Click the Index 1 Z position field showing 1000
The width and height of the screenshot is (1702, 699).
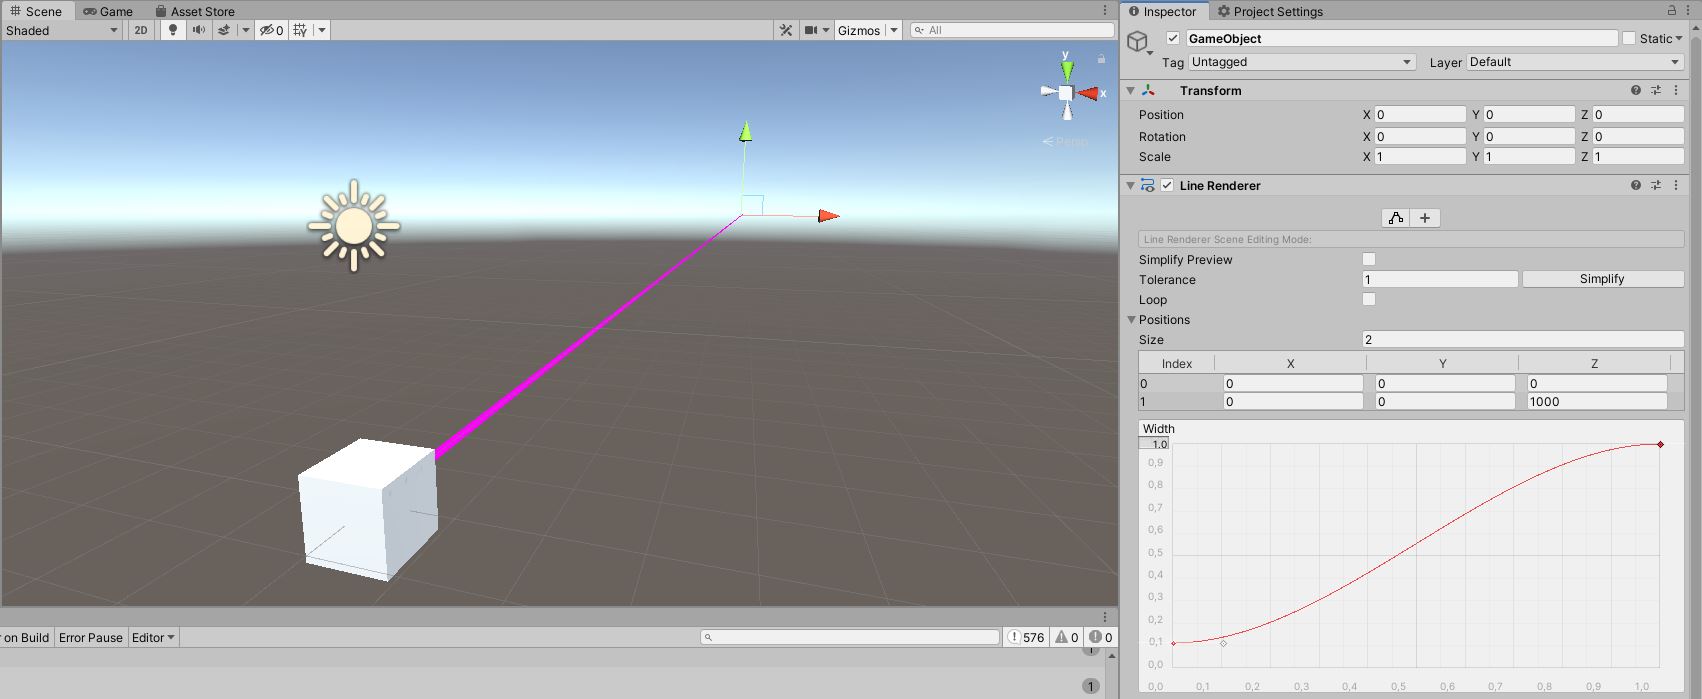(1597, 401)
